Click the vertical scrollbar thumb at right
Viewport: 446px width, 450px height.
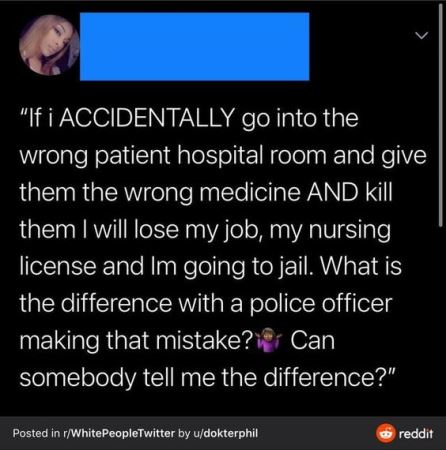coord(441,115)
